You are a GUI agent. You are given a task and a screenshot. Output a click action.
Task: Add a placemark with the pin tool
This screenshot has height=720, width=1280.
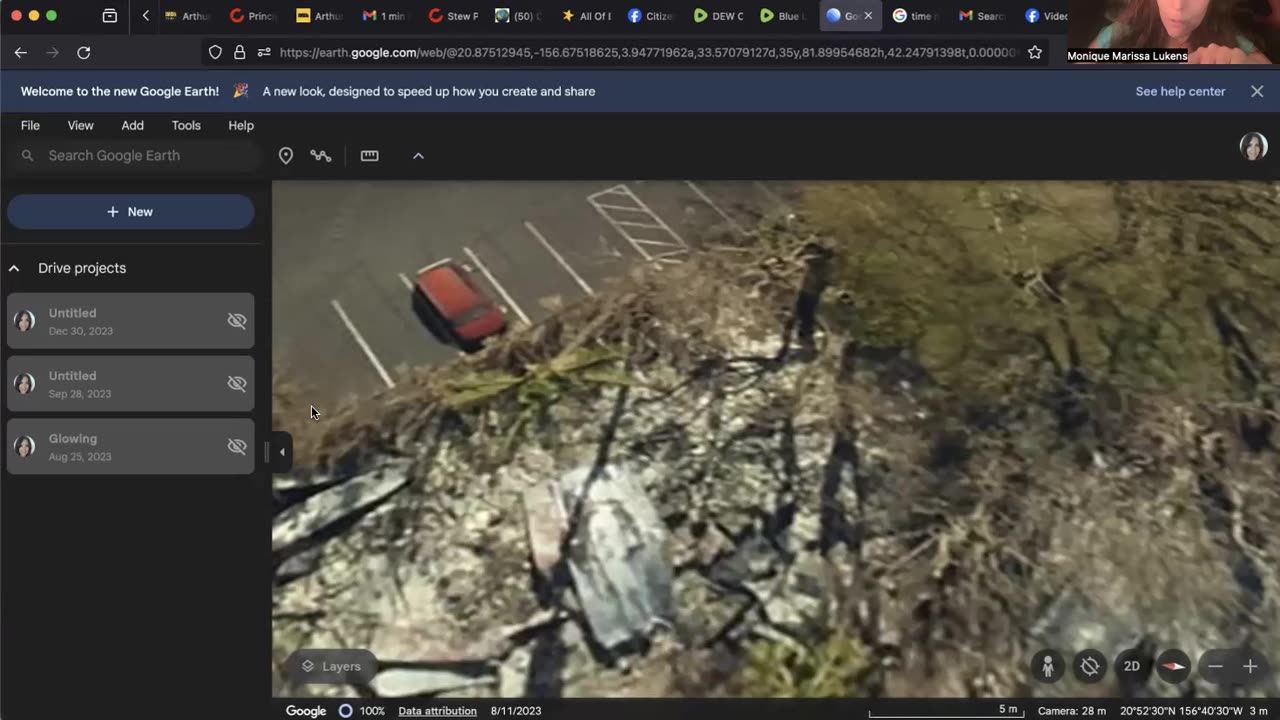click(286, 156)
